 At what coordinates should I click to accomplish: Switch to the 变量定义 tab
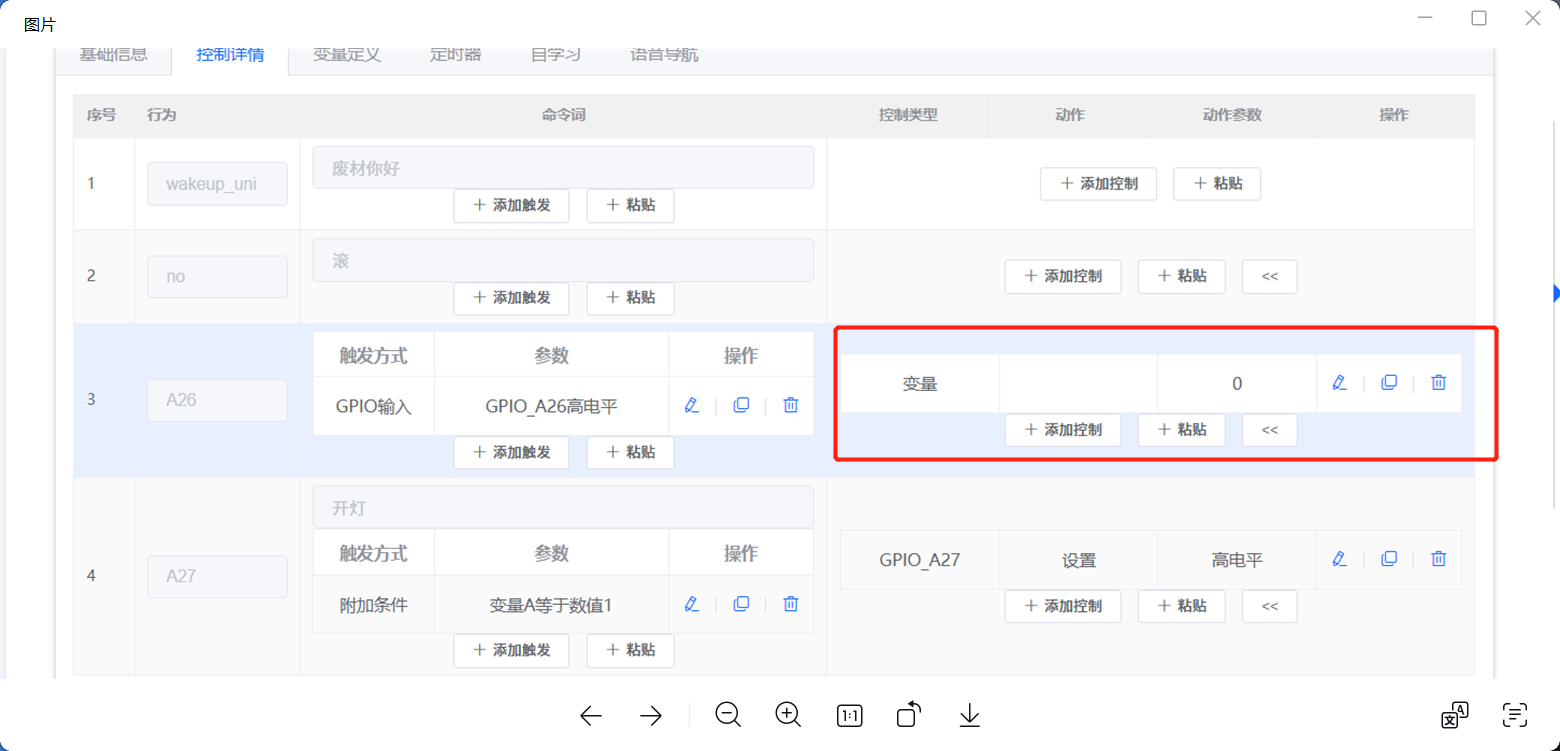click(x=347, y=55)
